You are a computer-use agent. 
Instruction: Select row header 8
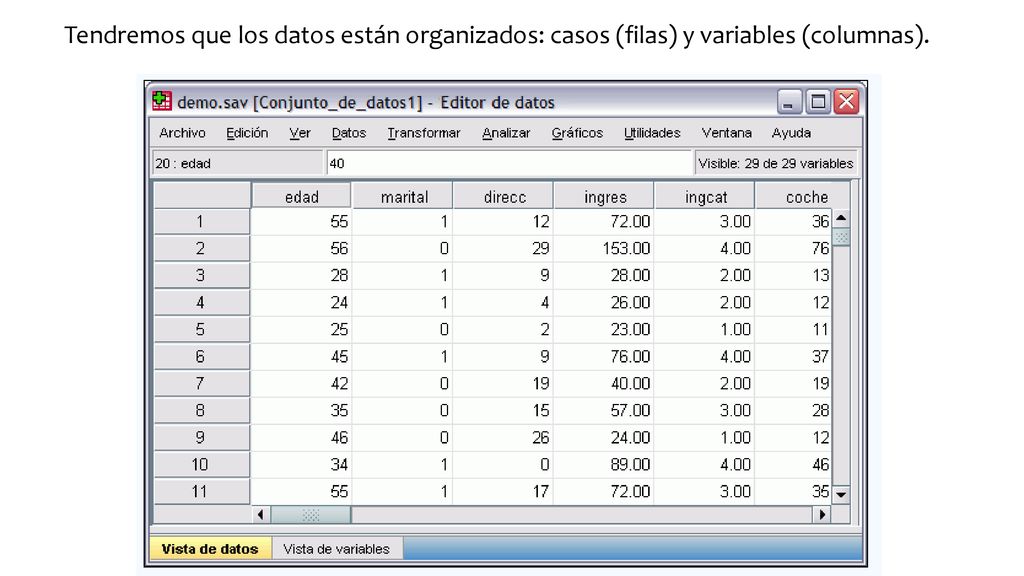coord(201,410)
